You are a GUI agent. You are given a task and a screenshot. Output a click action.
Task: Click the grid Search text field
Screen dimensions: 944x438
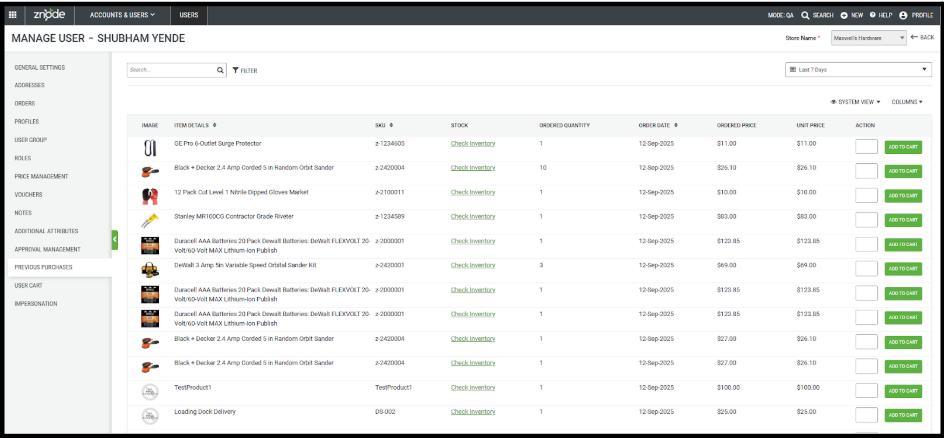coord(171,70)
